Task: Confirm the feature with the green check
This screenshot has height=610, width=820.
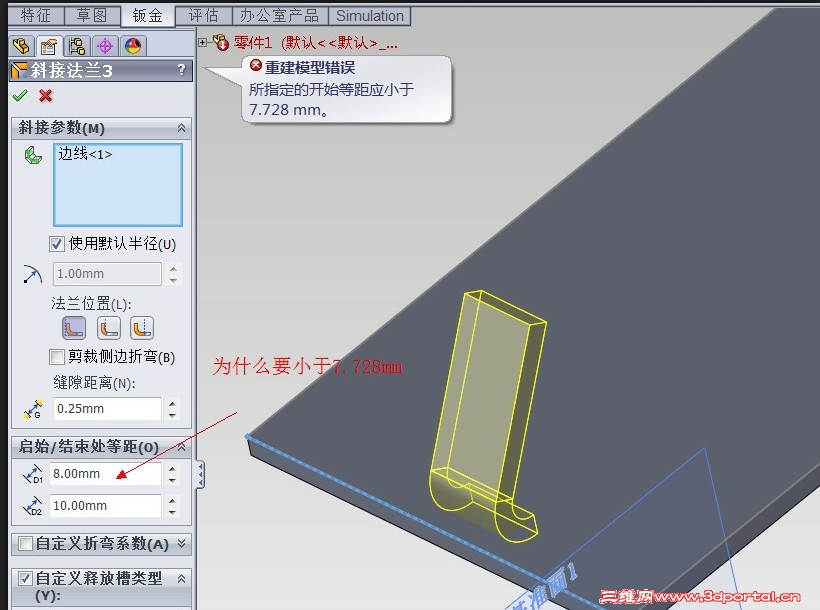Action: pyautogui.click(x=22, y=97)
